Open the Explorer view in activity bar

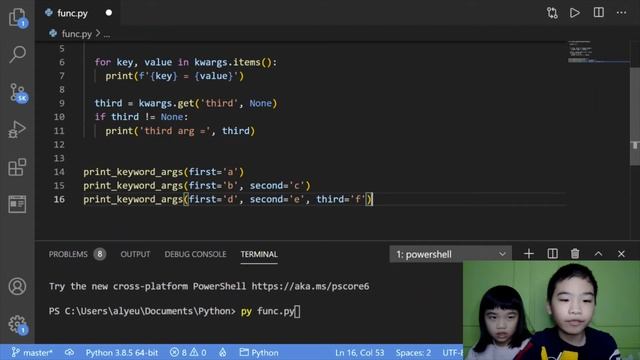tap(17, 17)
